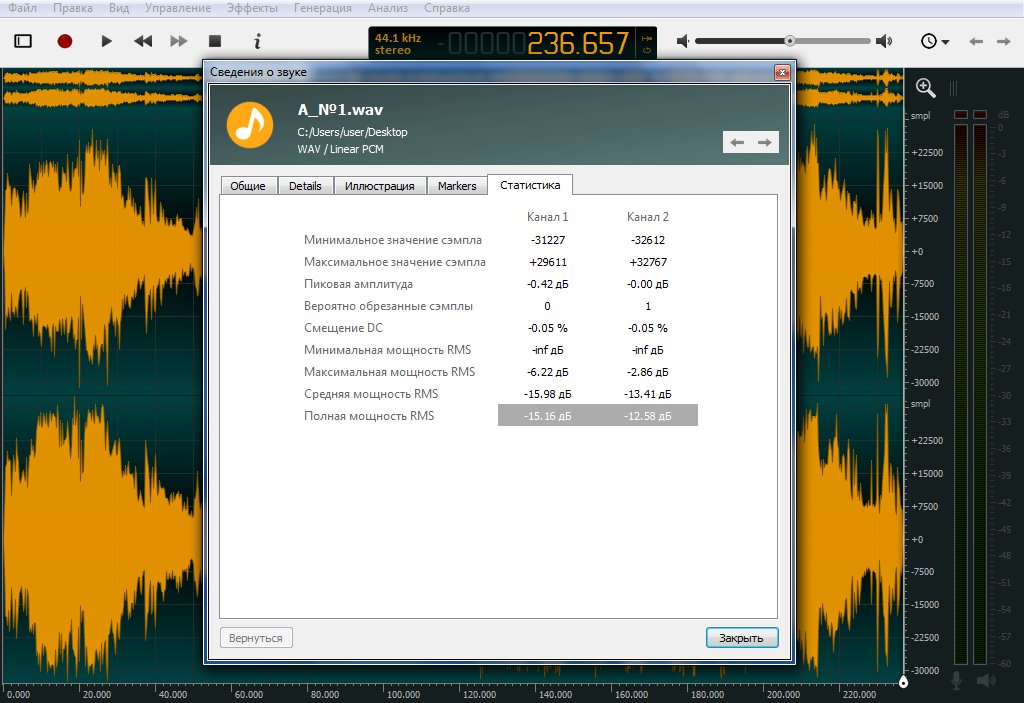Open the sound info icon
Screen dimensions: 1024x703
click(x=257, y=41)
